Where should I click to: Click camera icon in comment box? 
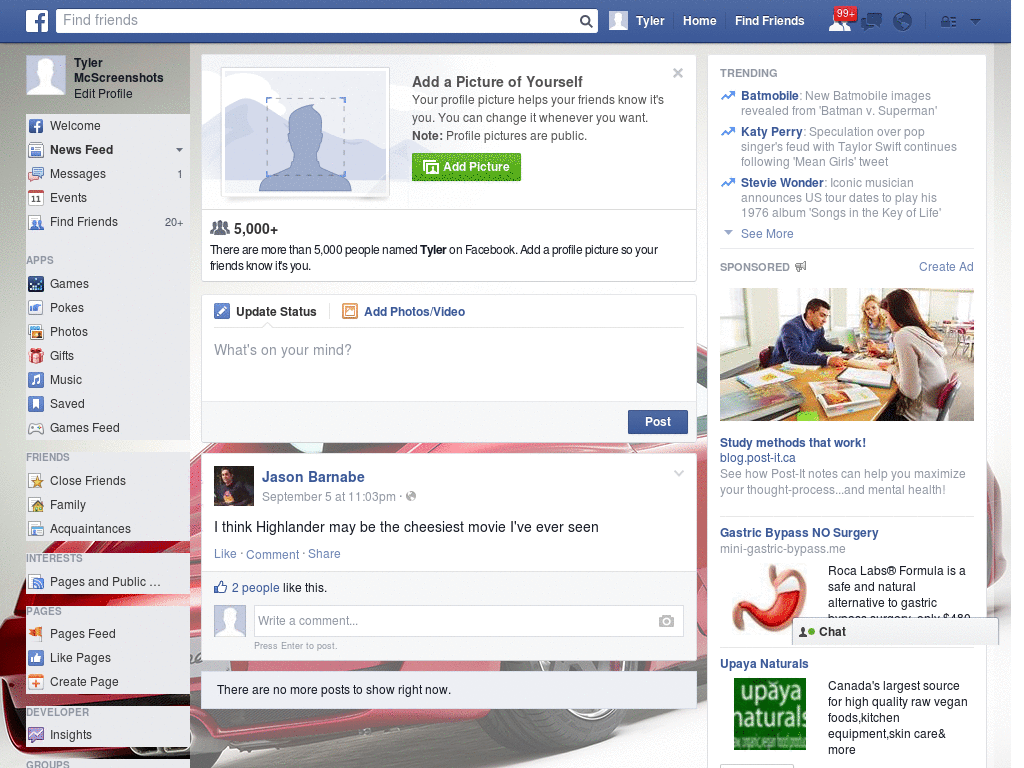pos(666,621)
